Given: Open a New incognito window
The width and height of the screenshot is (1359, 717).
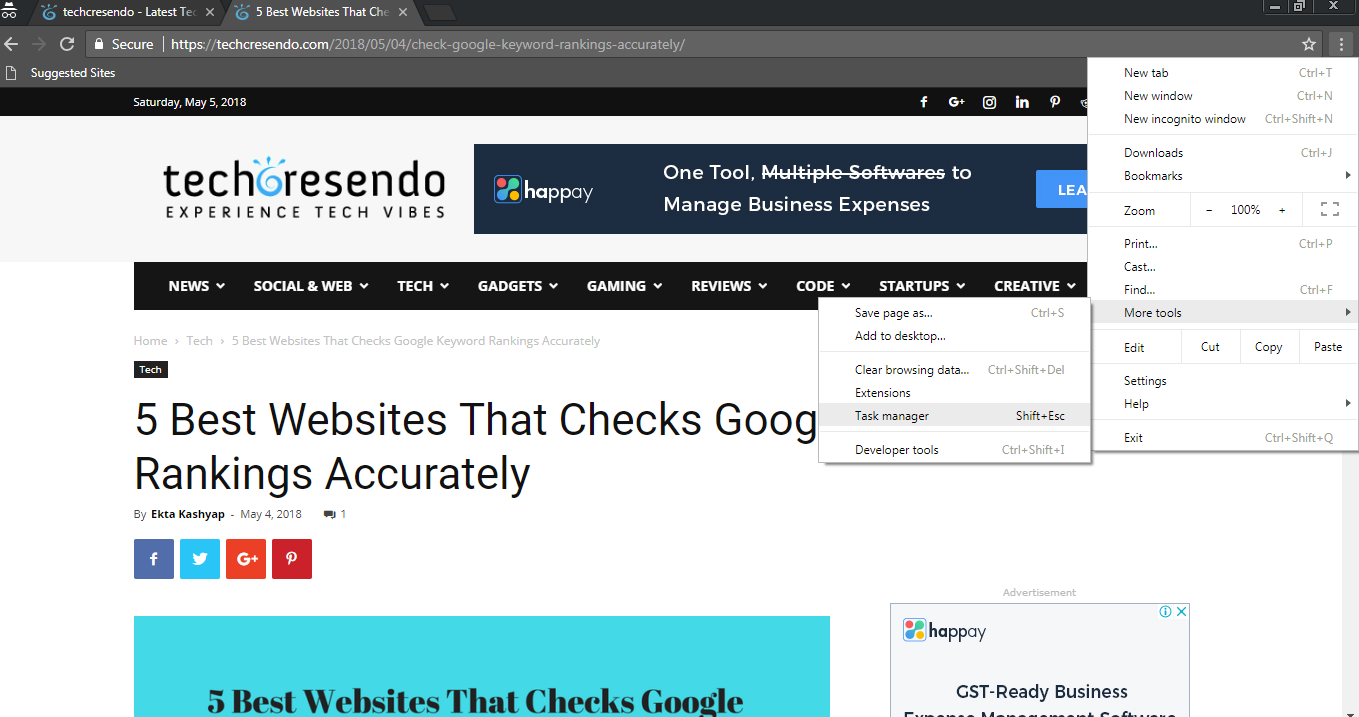Looking at the screenshot, I should pos(1223,119).
